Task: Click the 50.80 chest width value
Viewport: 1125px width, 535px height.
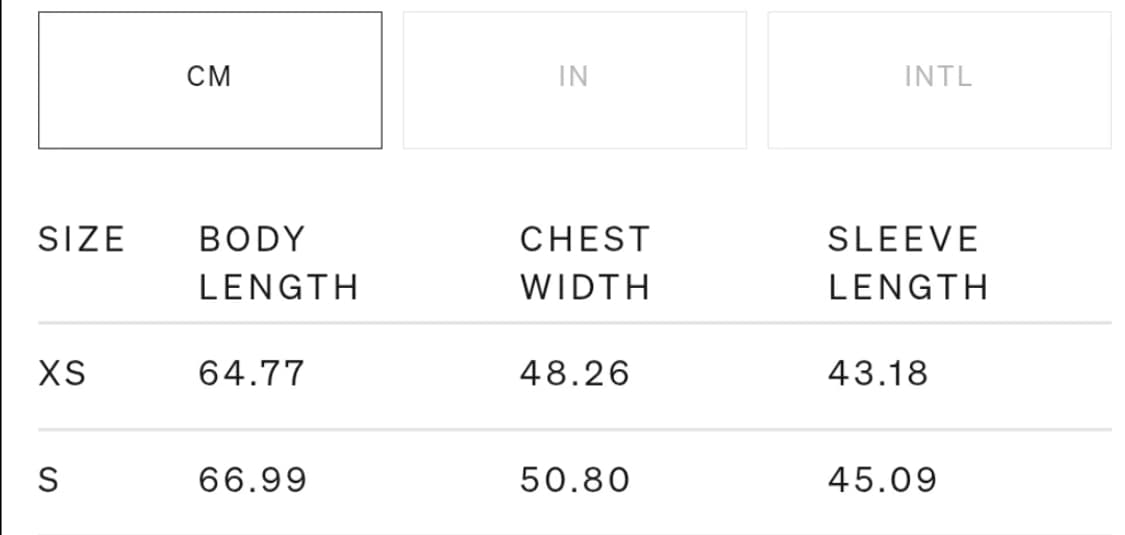Action: pos(575,481)
